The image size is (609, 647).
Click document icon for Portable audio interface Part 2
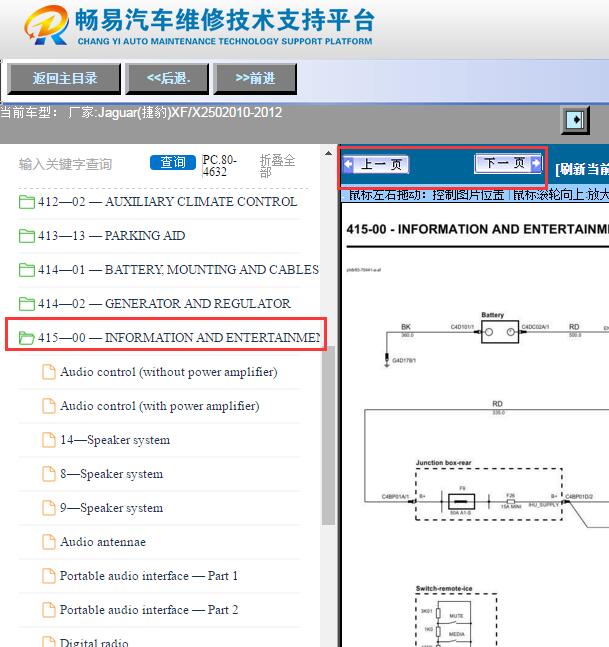(x=49, y=609)
